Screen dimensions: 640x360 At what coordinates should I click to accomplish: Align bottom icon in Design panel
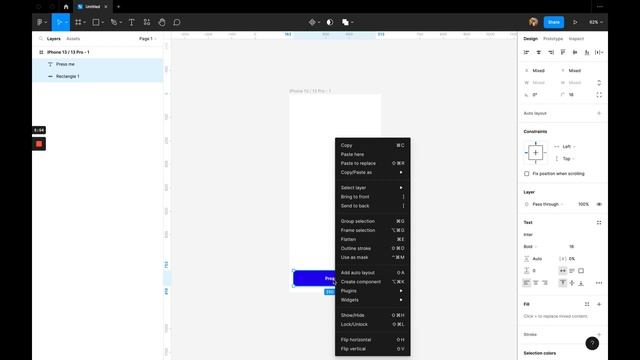click(587, 52)
